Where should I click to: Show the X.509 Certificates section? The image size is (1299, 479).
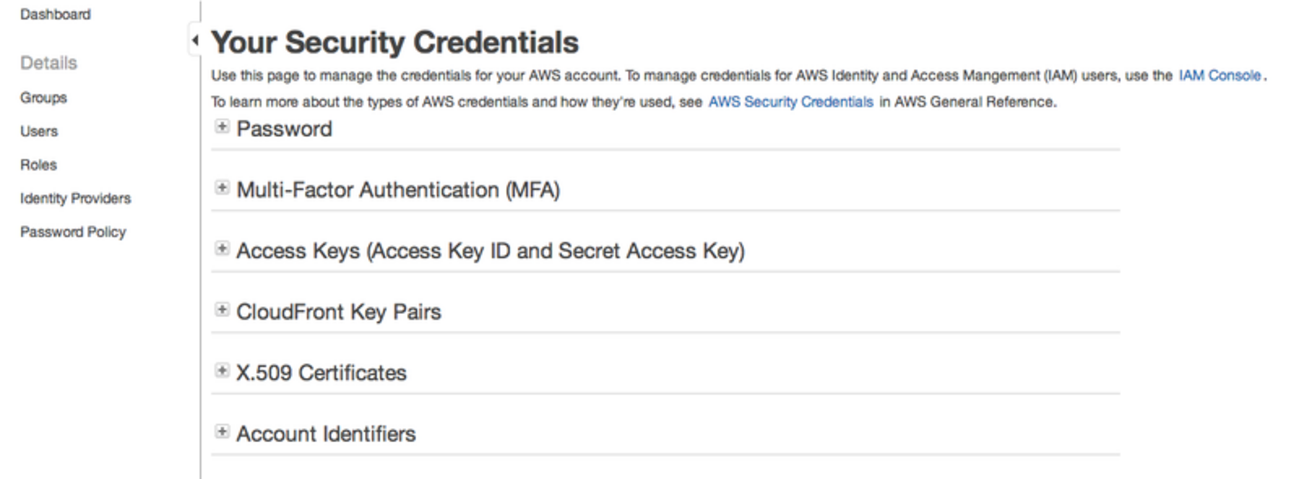point(321,373)
